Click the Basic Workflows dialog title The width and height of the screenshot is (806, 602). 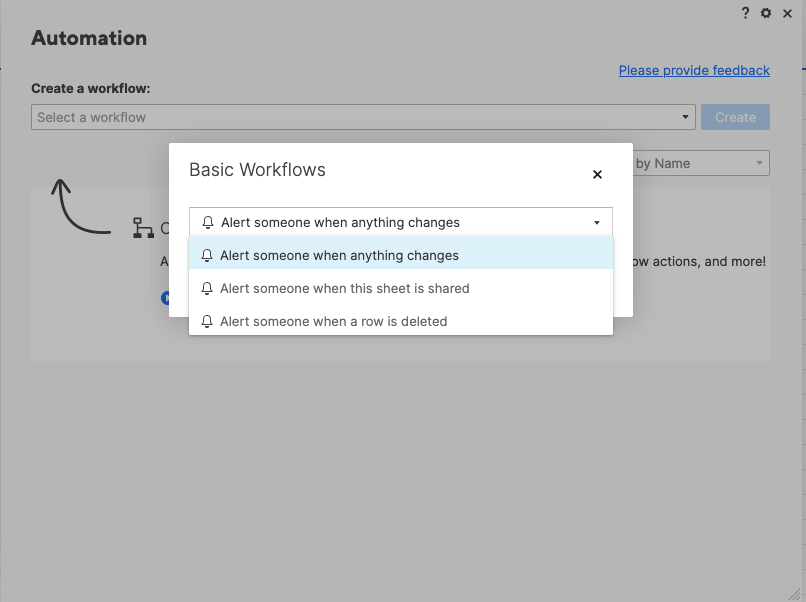tap(257, 170)
